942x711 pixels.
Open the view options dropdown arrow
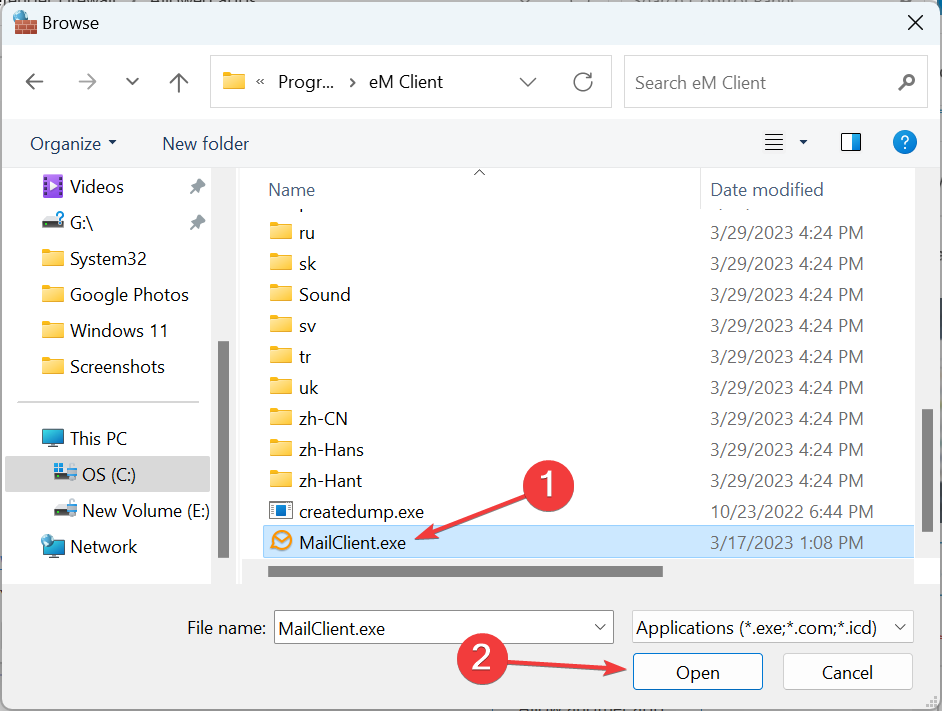[x=803, y=142]
